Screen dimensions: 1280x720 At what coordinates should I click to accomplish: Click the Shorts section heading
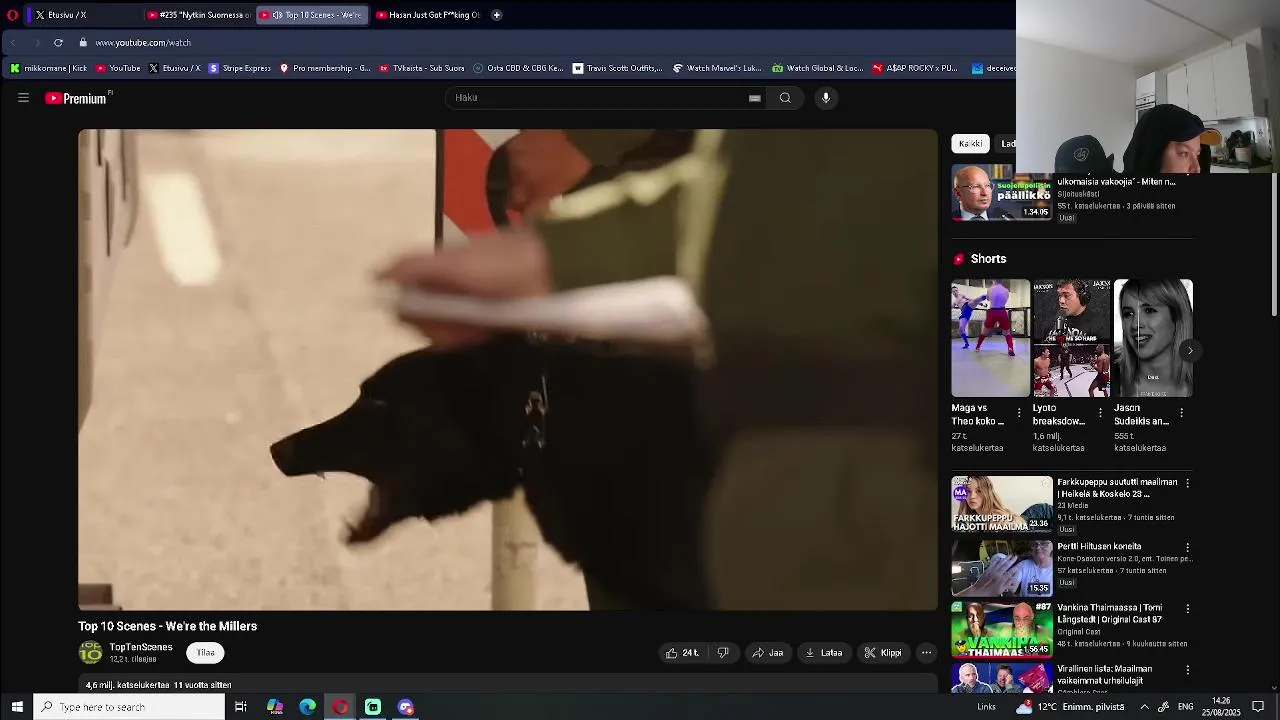(988, 259)
